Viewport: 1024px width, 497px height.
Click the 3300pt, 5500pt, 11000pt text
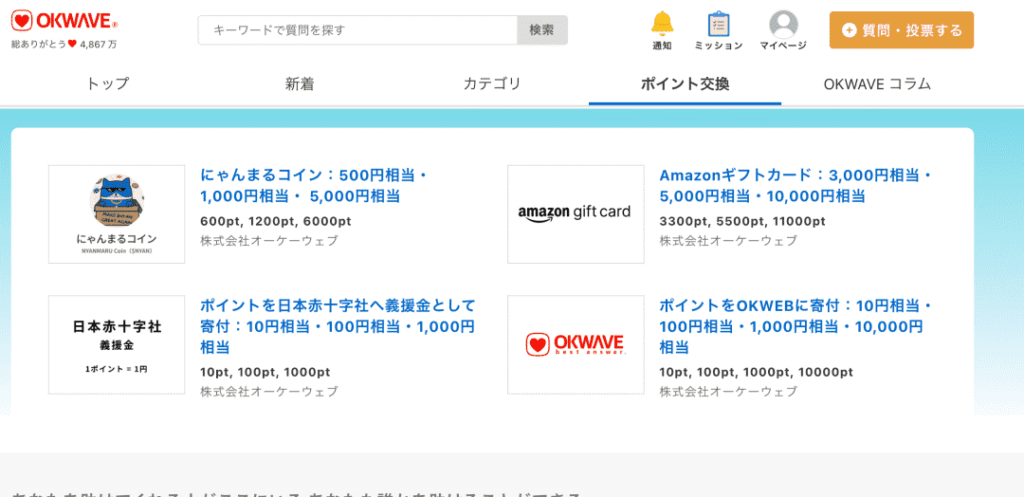pos(743,221)
